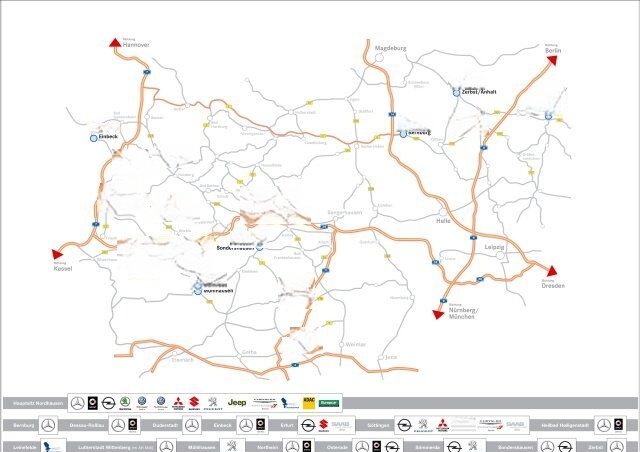Click the blue Zerbst/Anhalt location marker
This screenshot has height=452, width=640.
pyautogui.click(x=456, y=93)
